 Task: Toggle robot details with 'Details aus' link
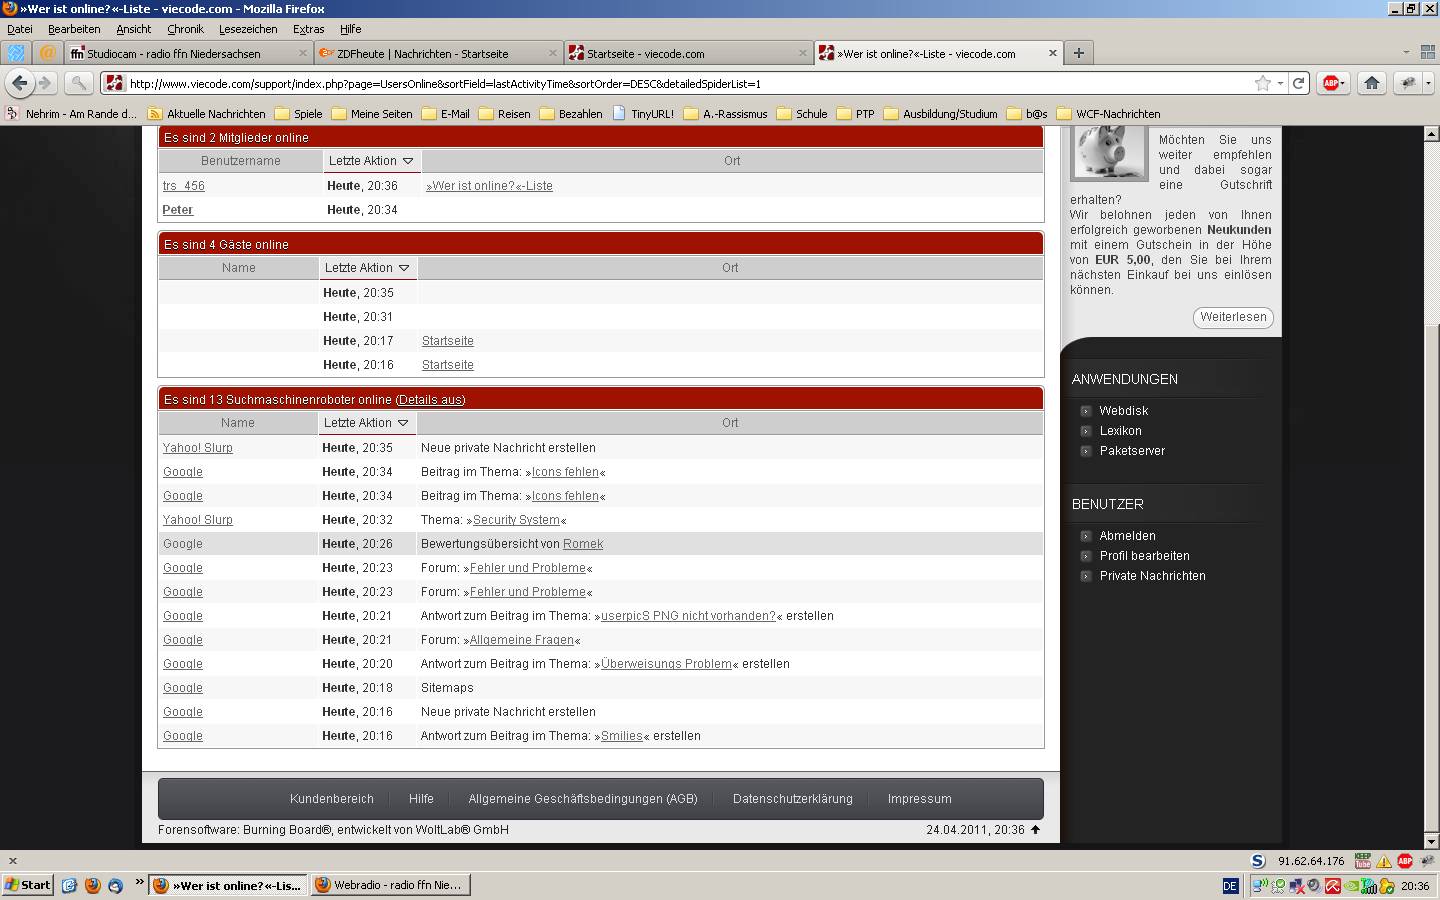coord(430,400)
